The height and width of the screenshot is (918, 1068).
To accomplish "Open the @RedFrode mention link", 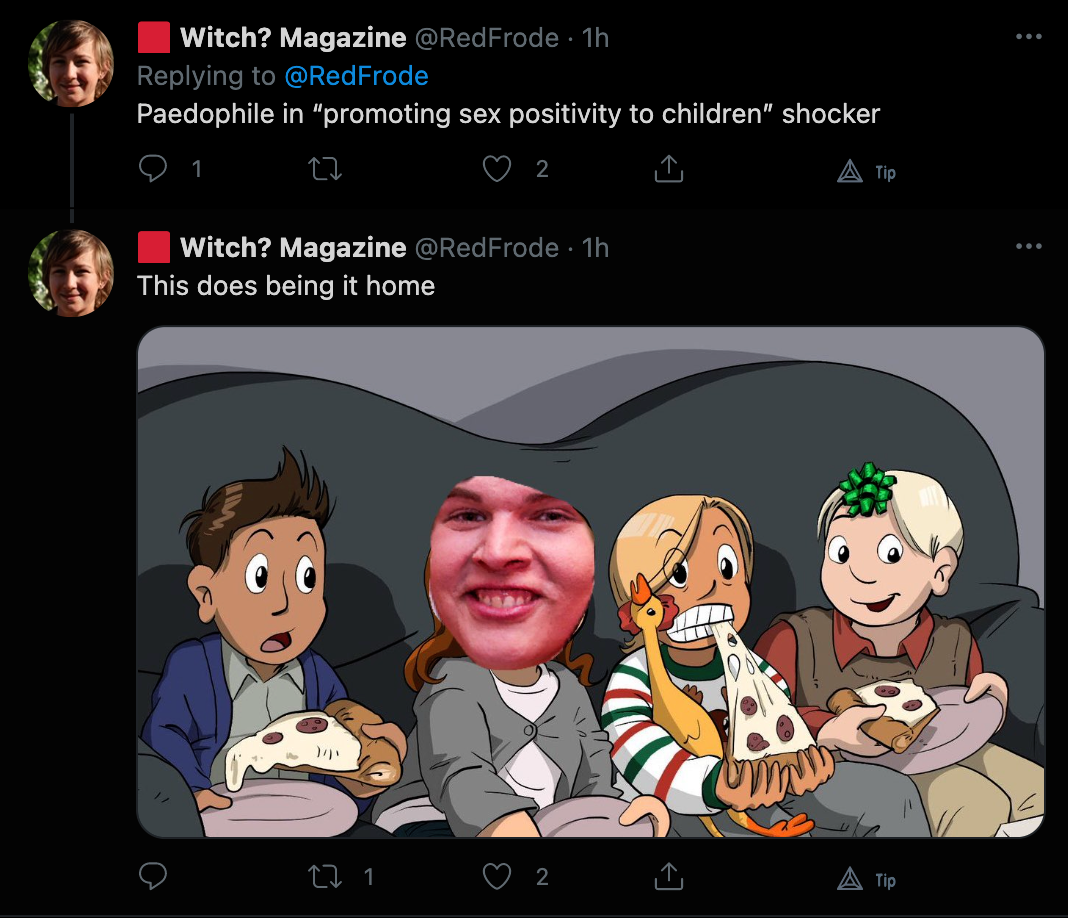I will pyautogui.click(x=356, y=76).
